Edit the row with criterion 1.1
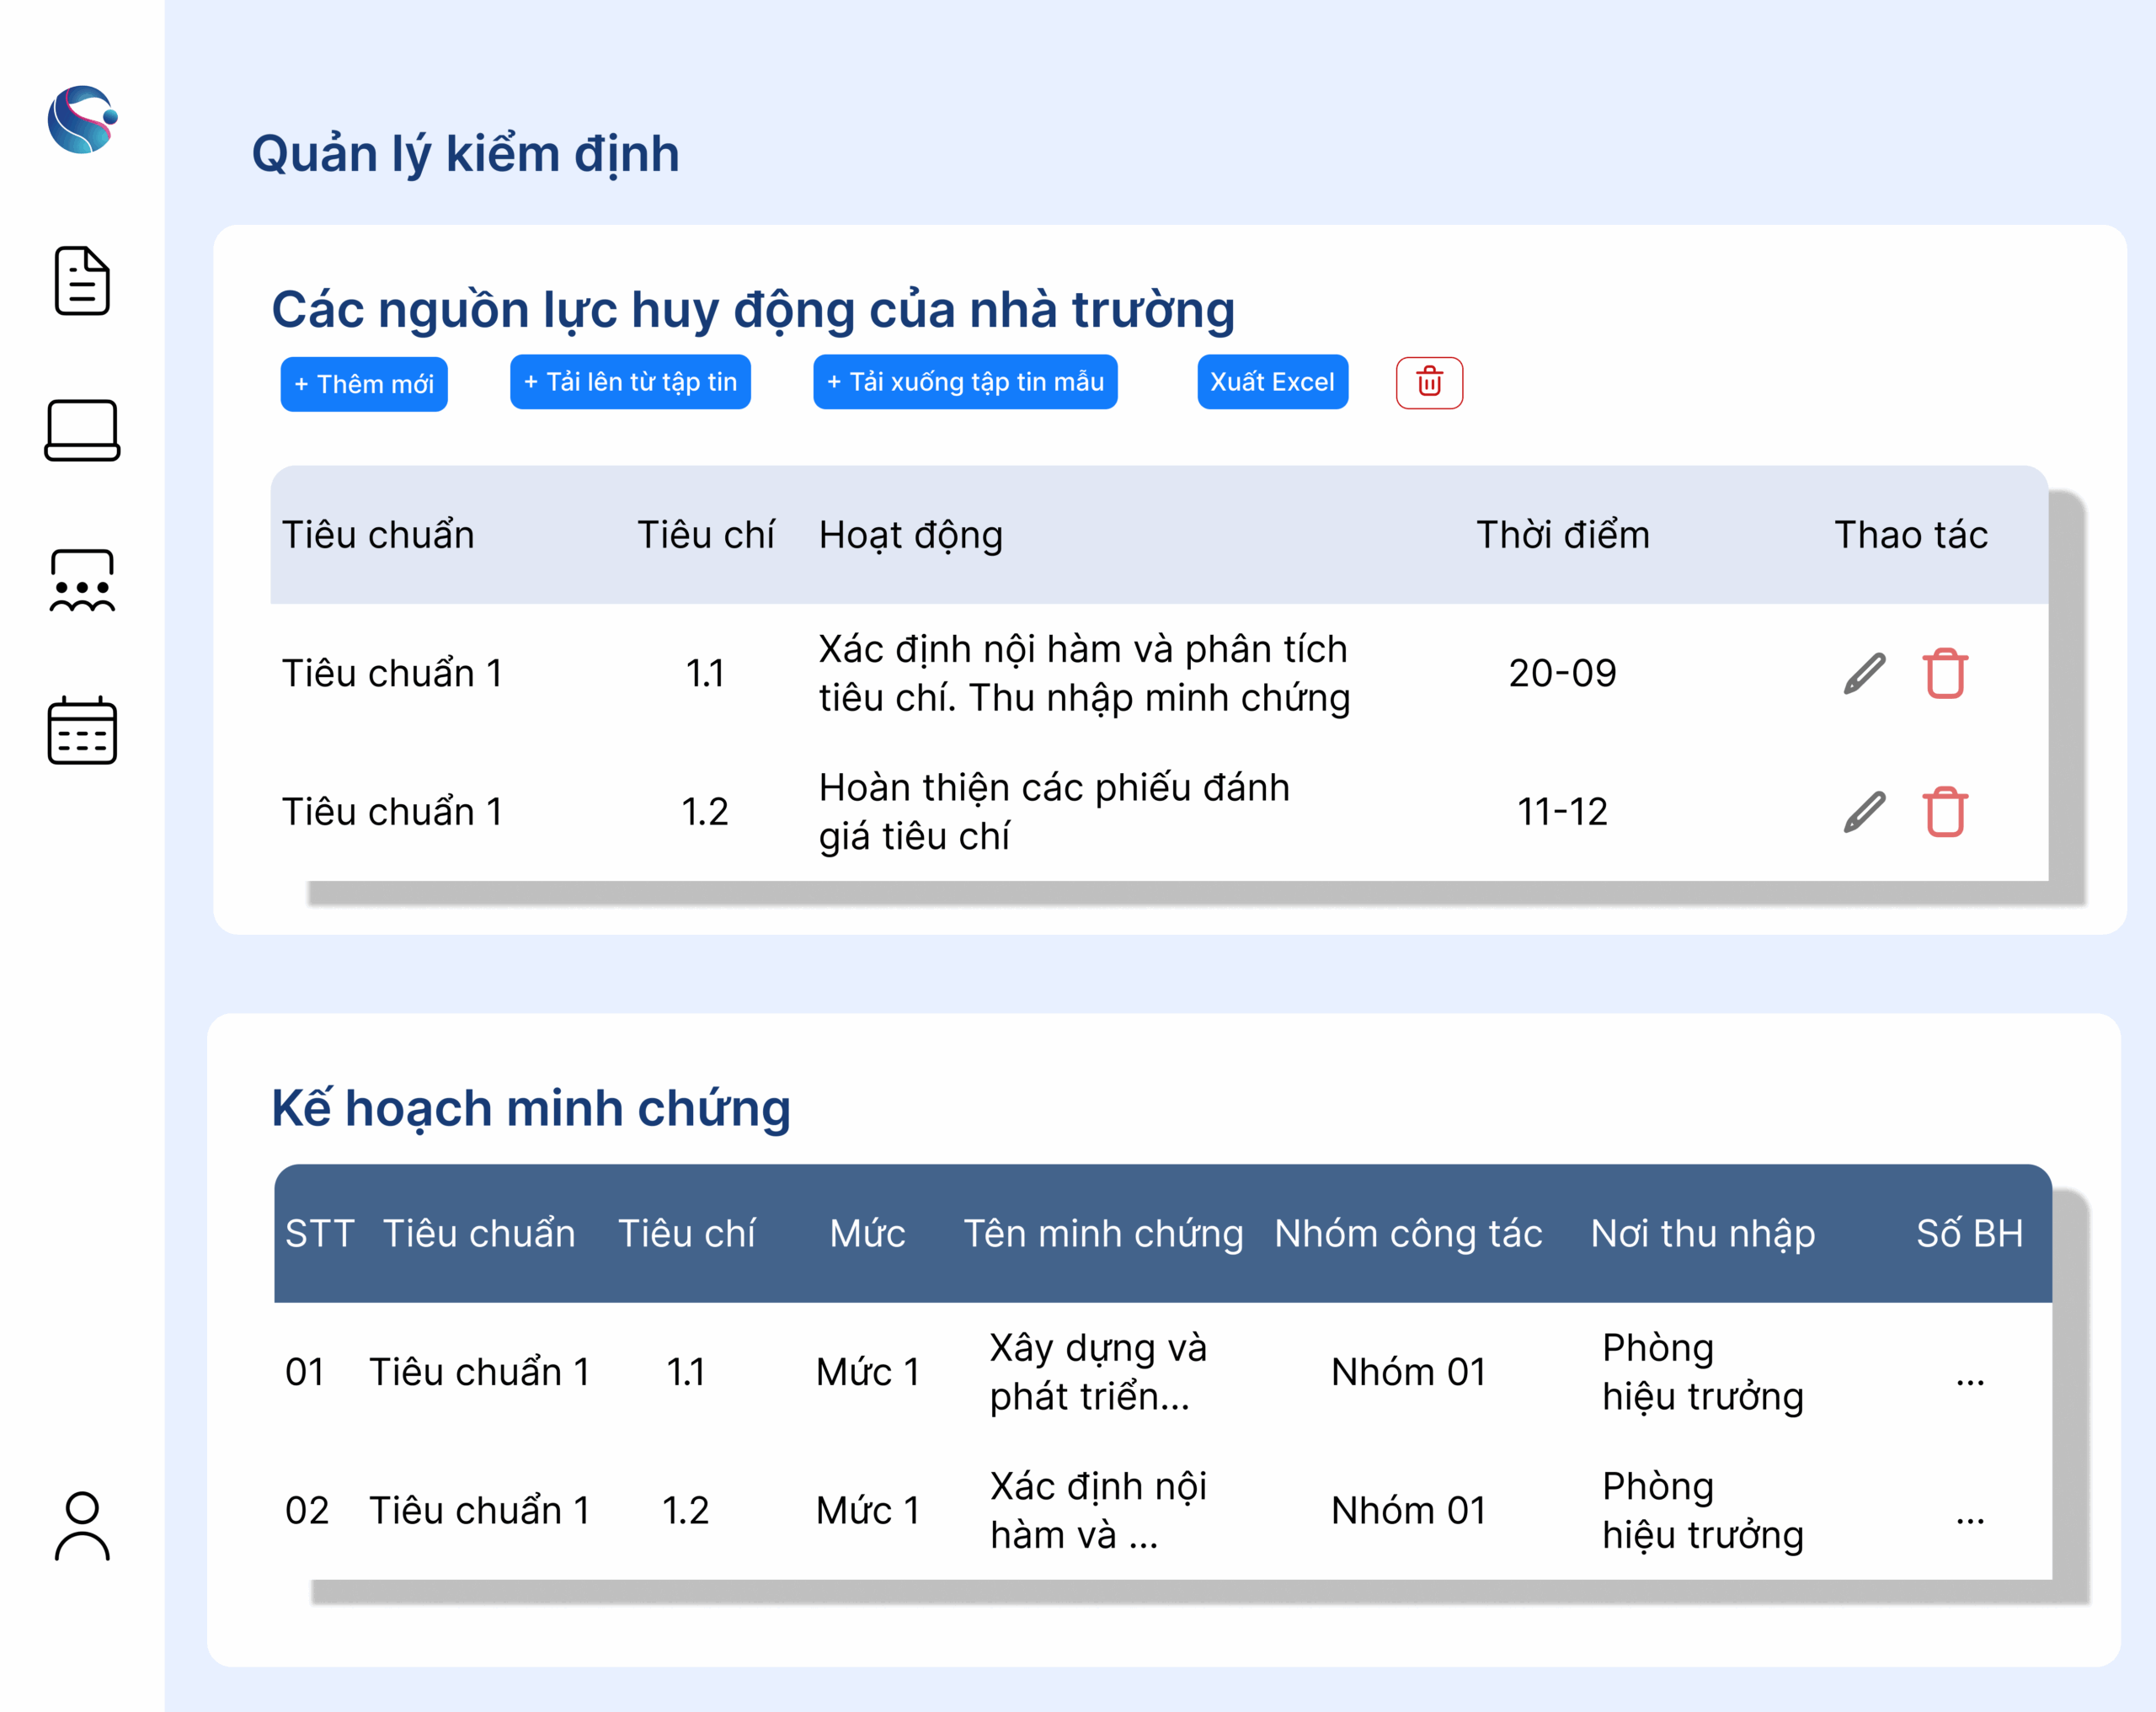 pos(1864,673)
